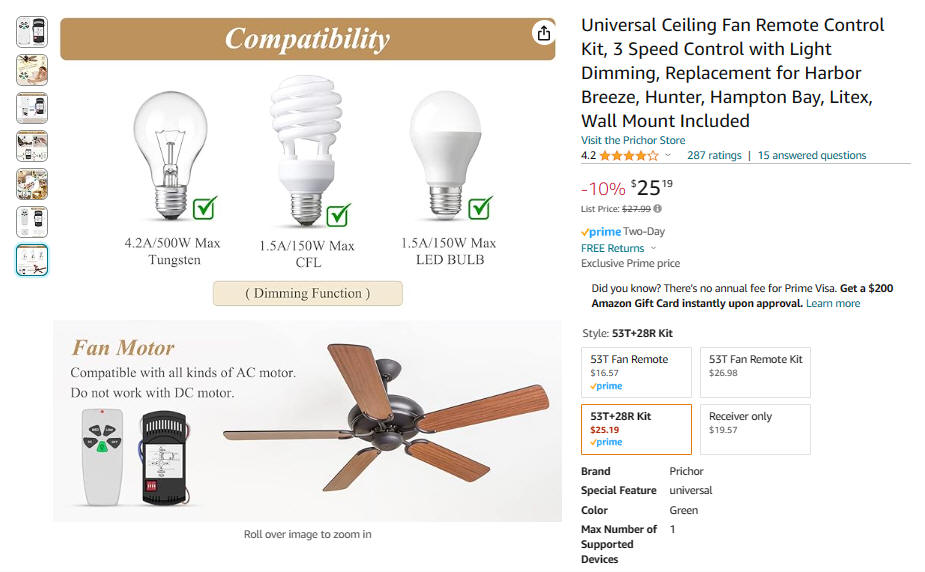Expand the star rating dropdown arrow
This screenshot has height=572, width=925.
pyautogui.click(x=668, y=156)
